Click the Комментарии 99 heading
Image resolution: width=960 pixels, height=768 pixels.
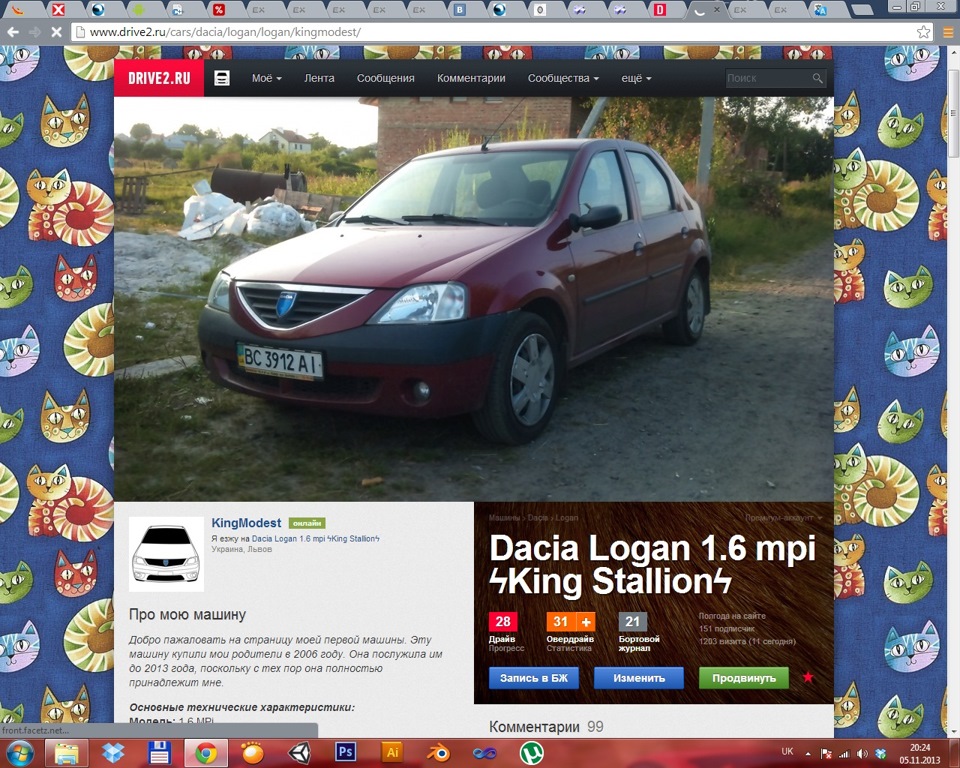tap(546, 727)
